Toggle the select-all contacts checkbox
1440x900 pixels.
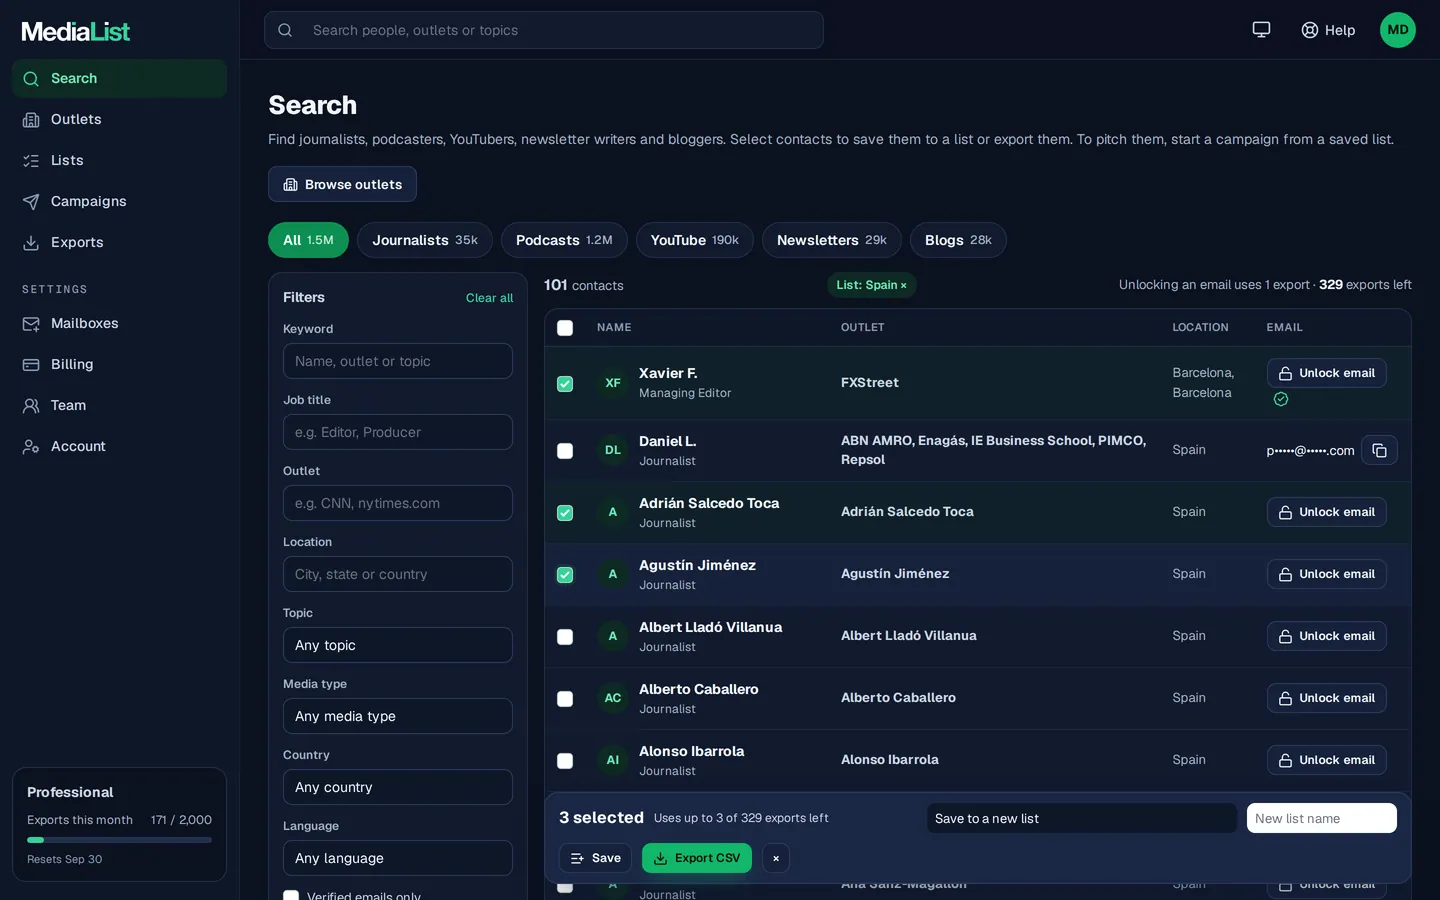565,328
